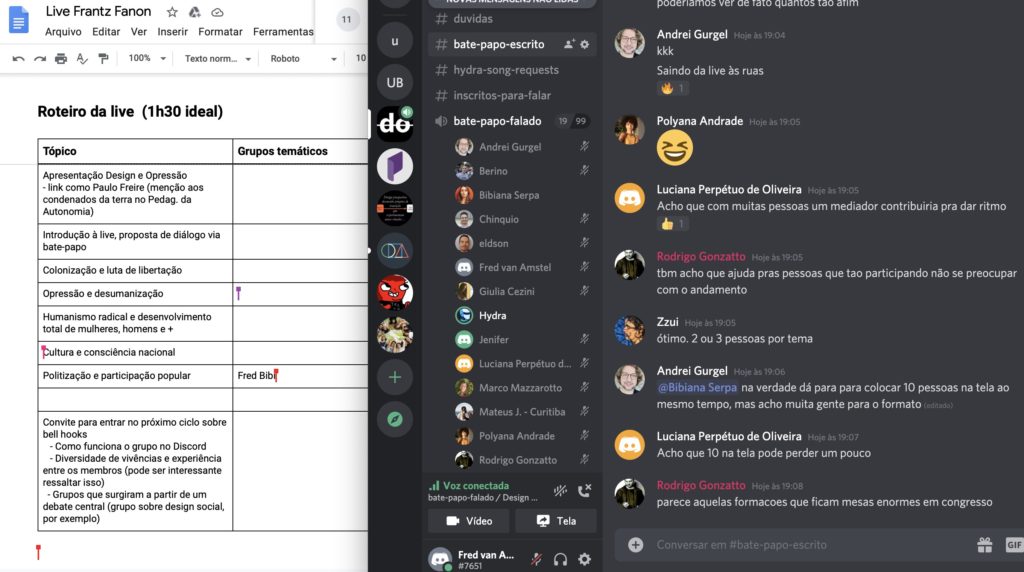Open the UB Discord server
Image resolution: width=1024 pixels, height=572 pixels.
[394, 82]
